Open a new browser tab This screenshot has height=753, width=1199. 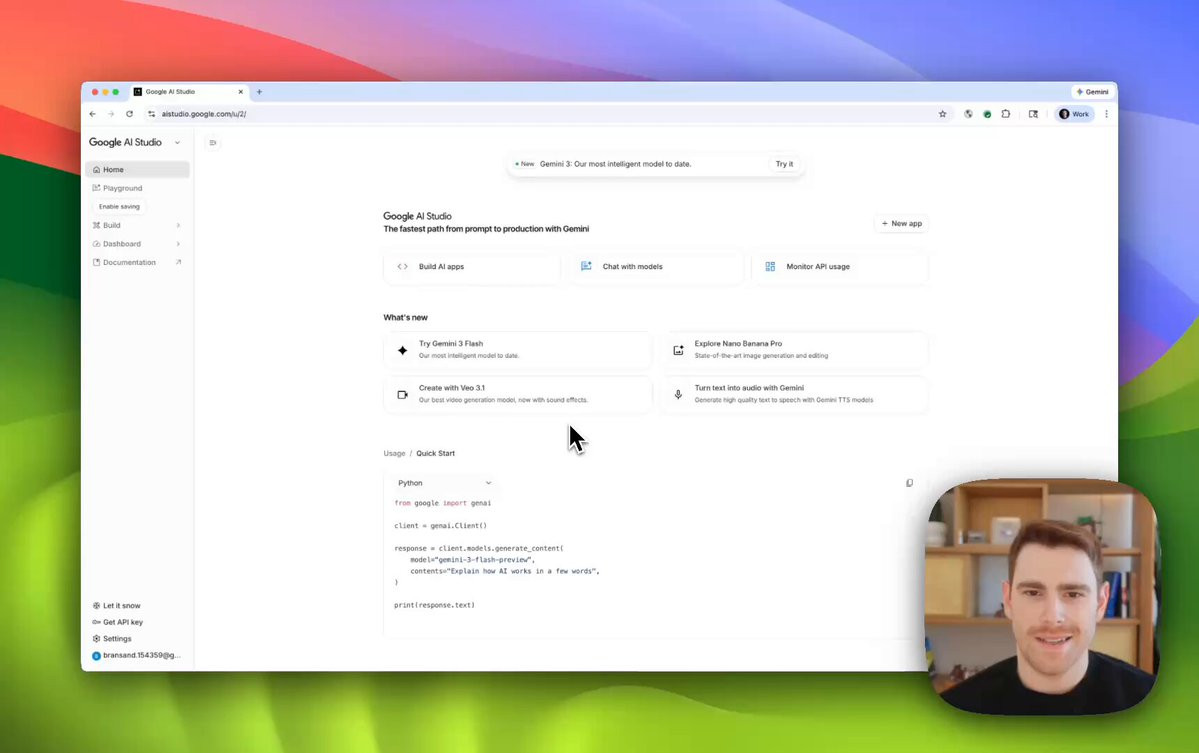coord(259,92)
